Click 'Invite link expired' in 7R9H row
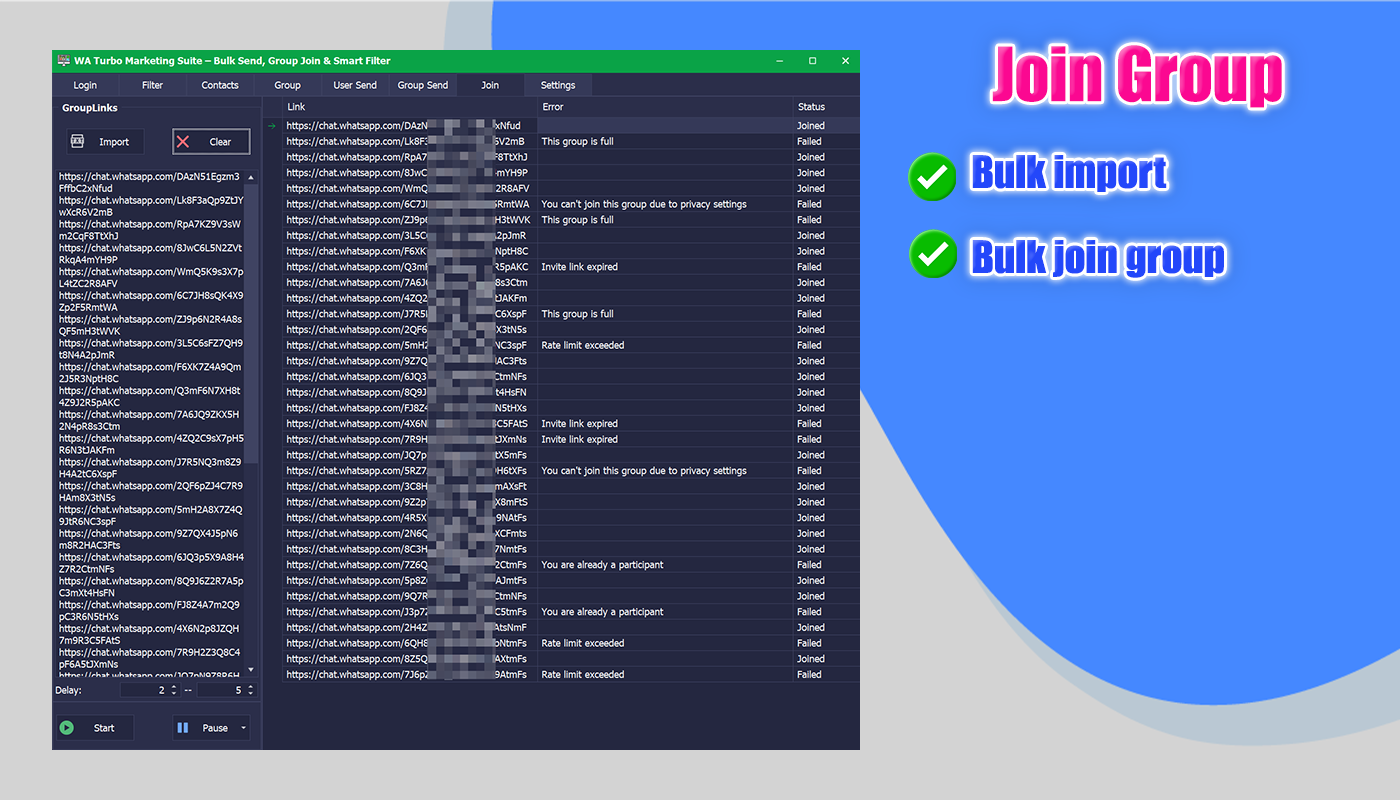This screenshot has height=800, width=1400. [x=580, y=439]
